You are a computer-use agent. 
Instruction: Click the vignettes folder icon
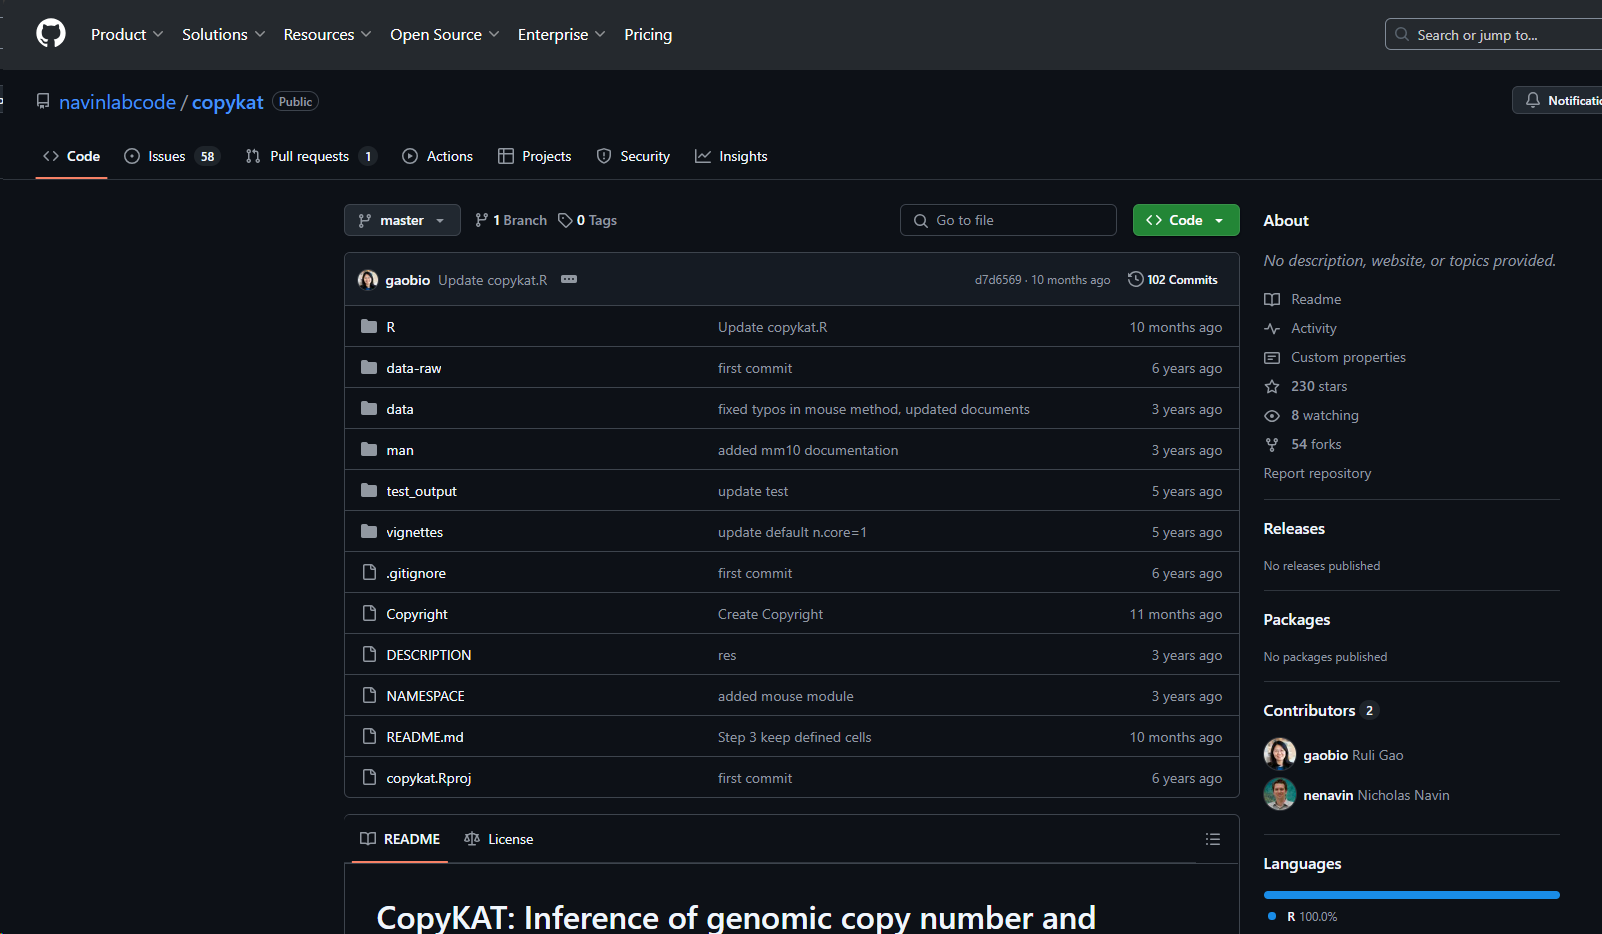(369, 531)
